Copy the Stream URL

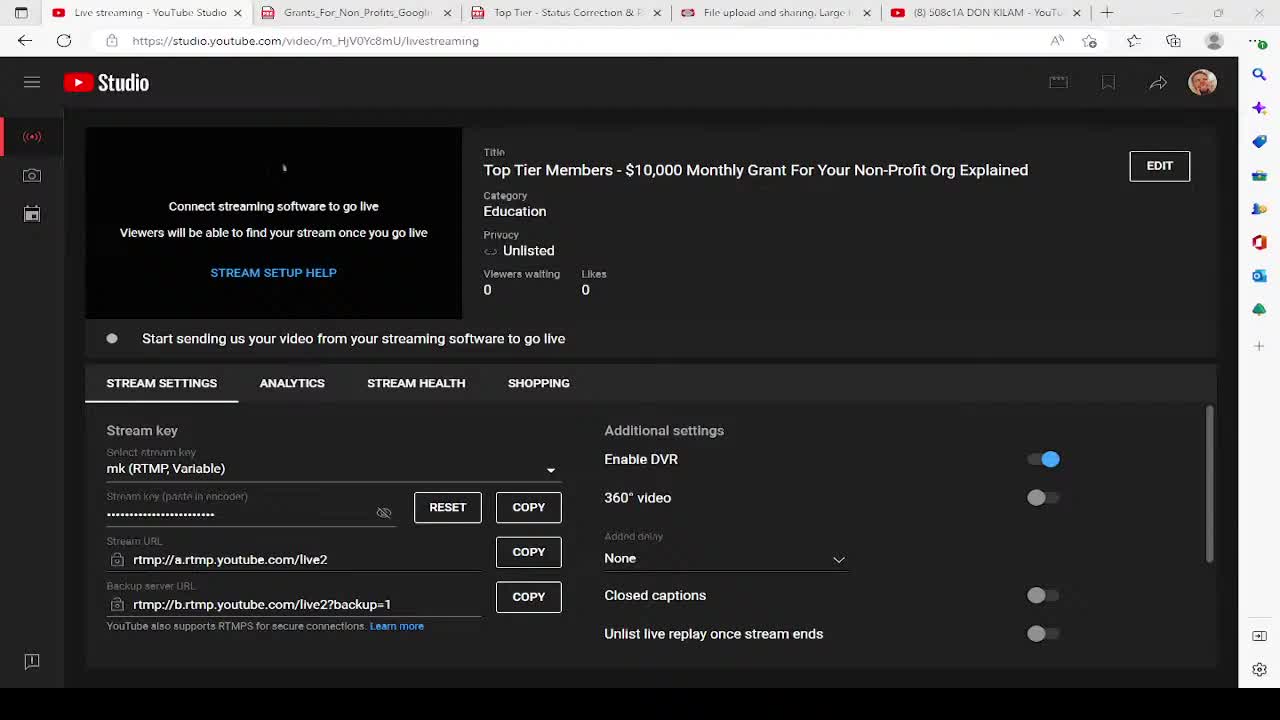click(x=529, y=552)
